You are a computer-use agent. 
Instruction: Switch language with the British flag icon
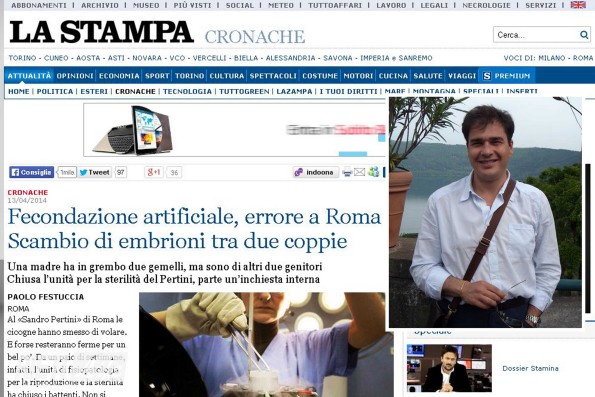click(578, 5)
